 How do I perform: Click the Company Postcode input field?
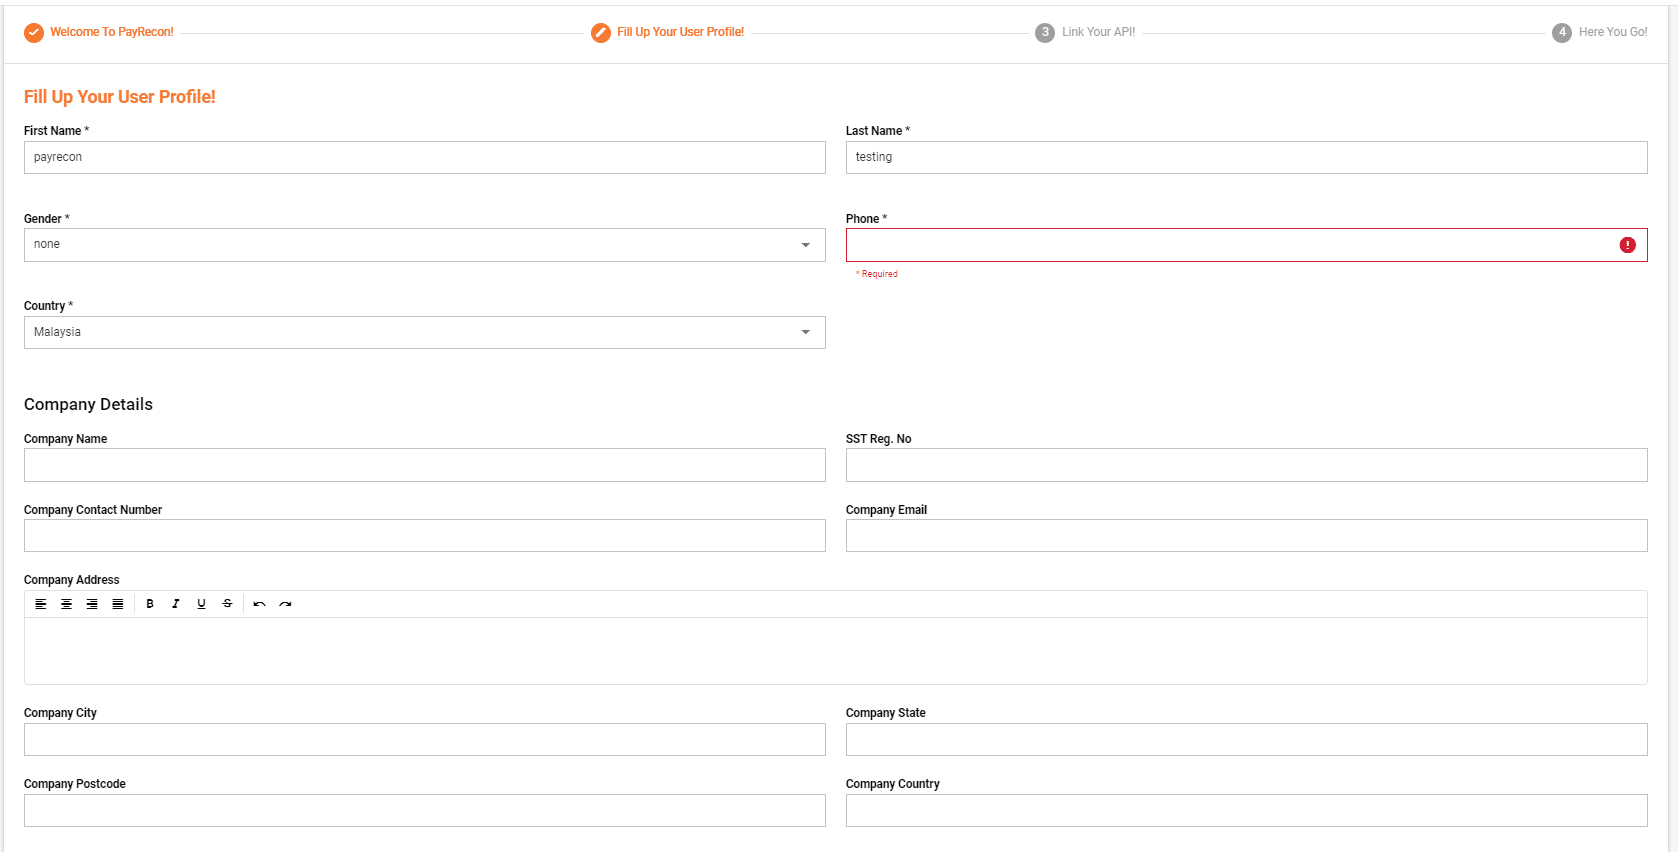[x=425, y=810]
